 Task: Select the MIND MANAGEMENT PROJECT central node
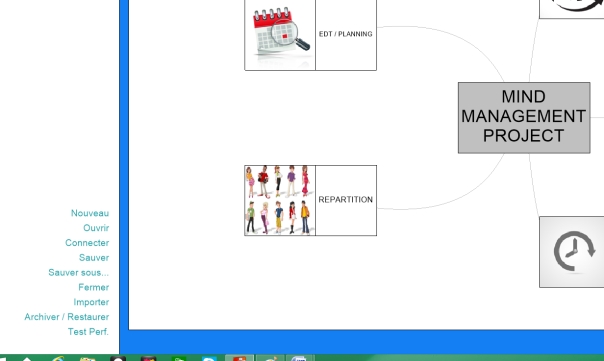pos(524,118)
